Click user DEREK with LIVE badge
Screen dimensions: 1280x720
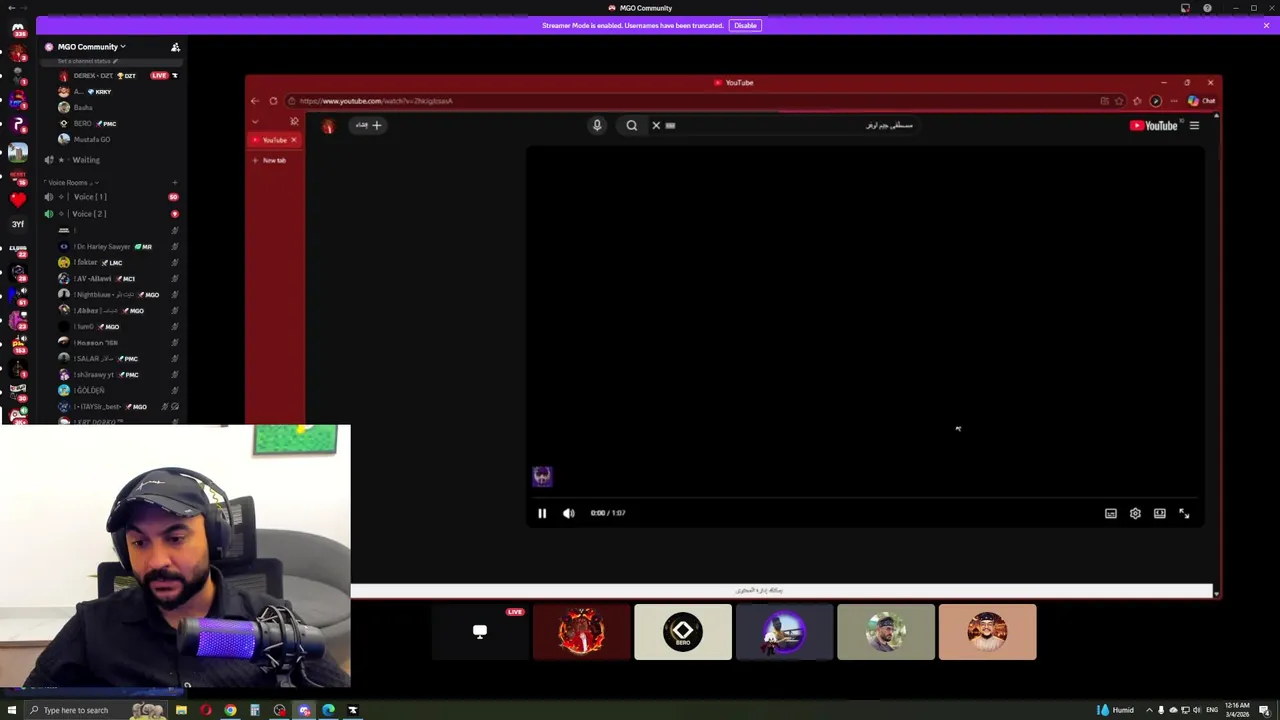(x=117, y=76)
